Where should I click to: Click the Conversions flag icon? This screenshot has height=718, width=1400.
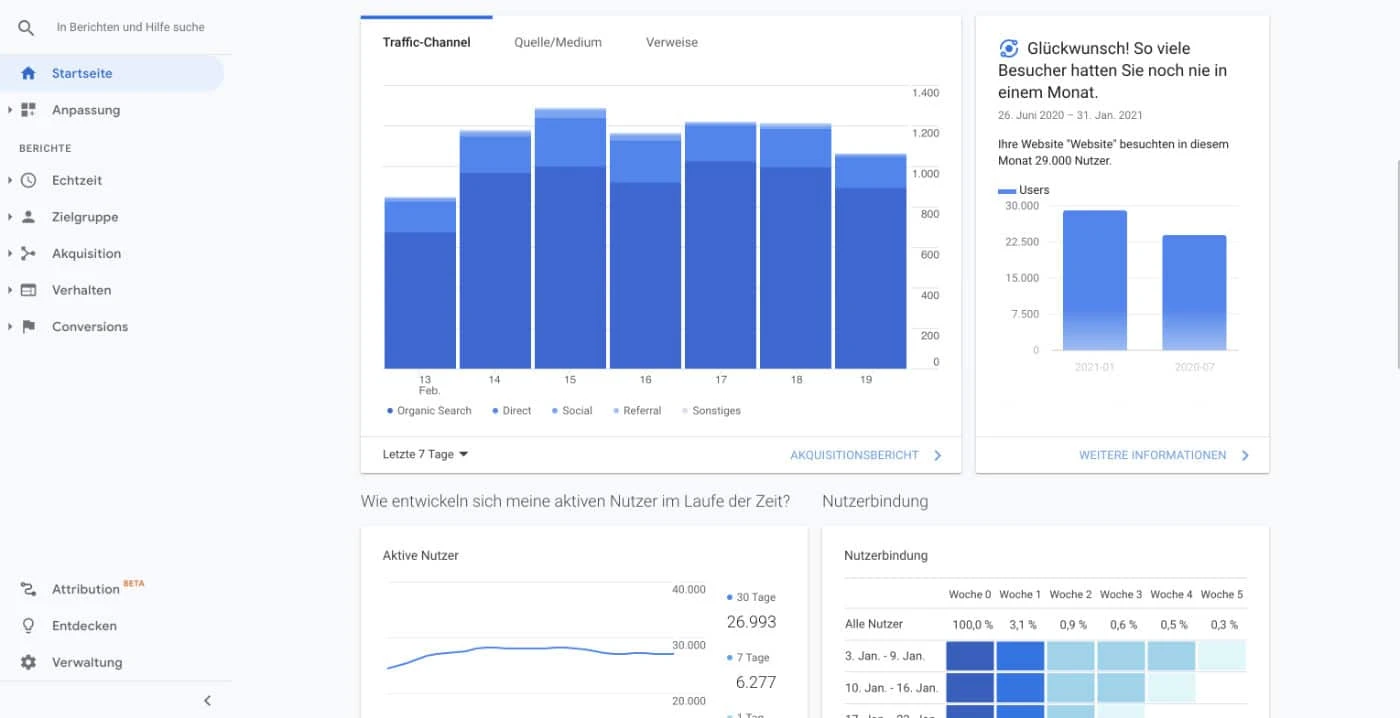[x=29, y=326]
